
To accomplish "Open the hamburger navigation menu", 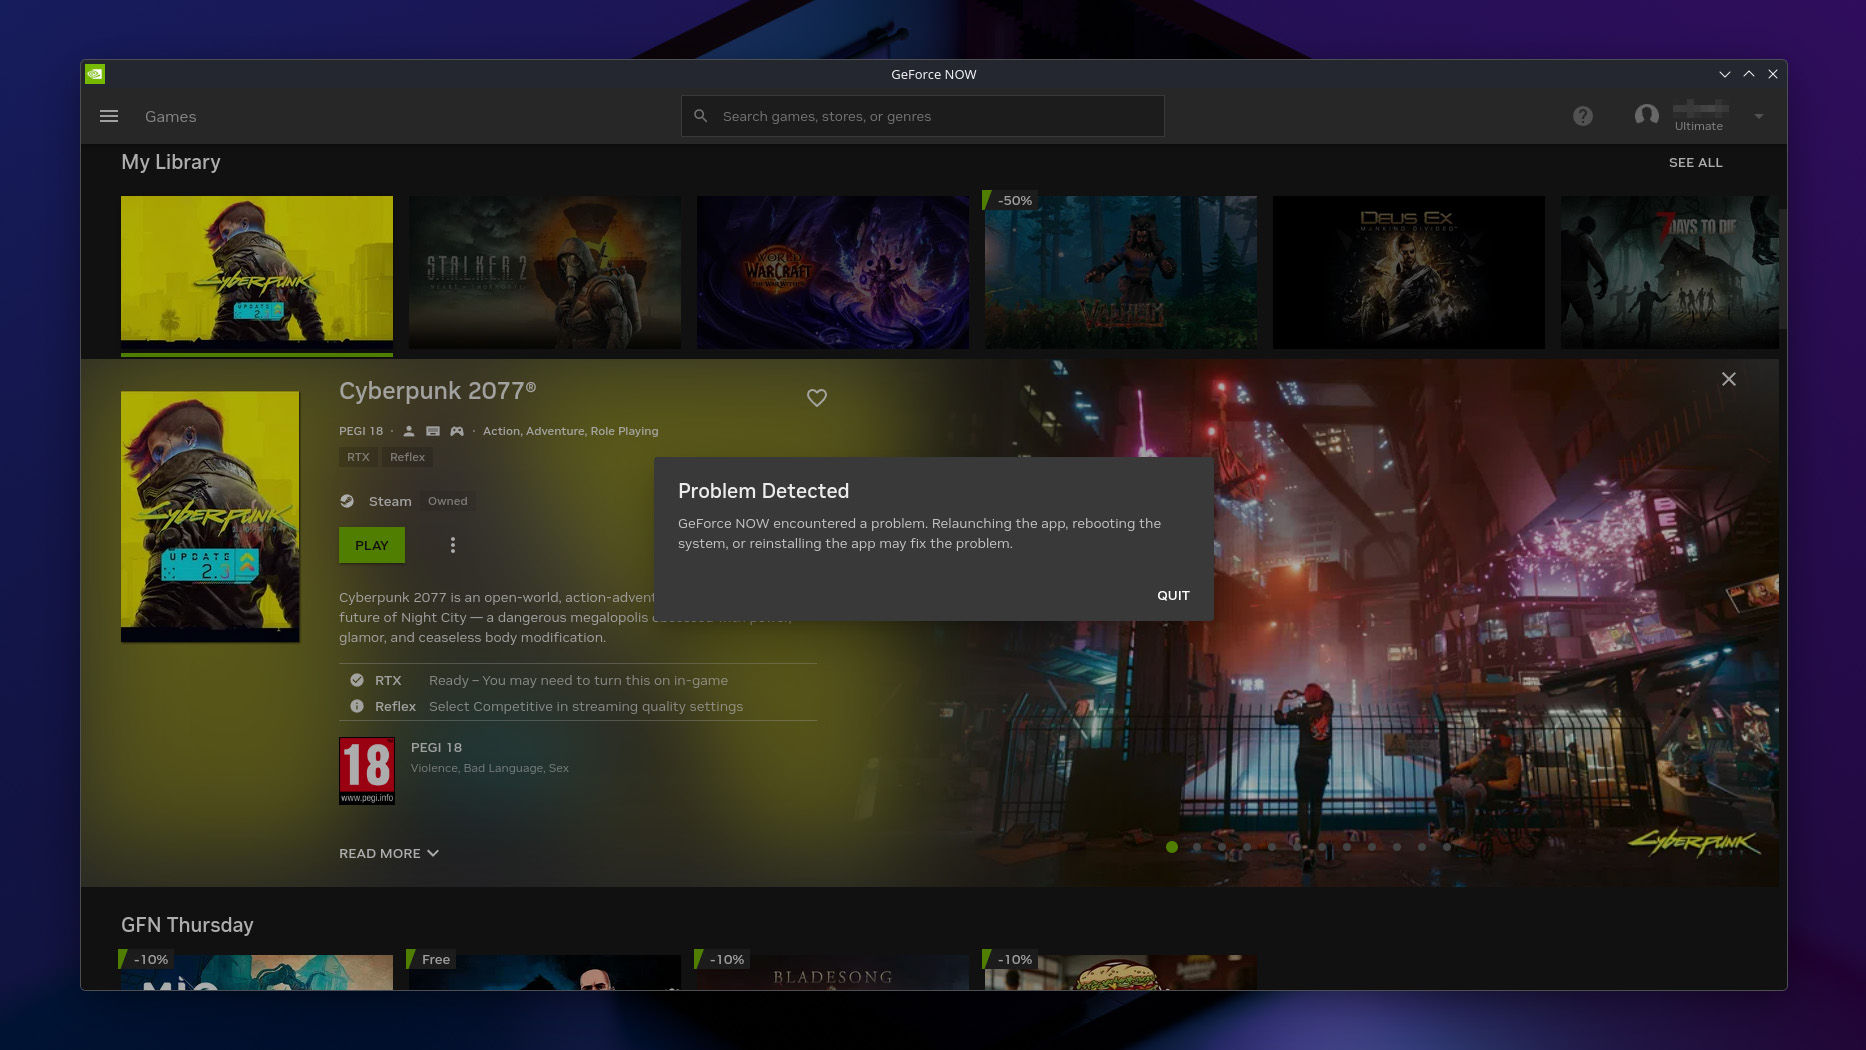I will click(108, 116).
